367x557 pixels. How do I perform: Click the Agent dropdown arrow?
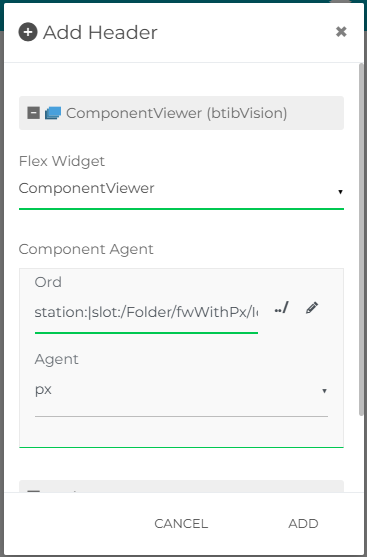pyautogui.click(x=324, y=391)
